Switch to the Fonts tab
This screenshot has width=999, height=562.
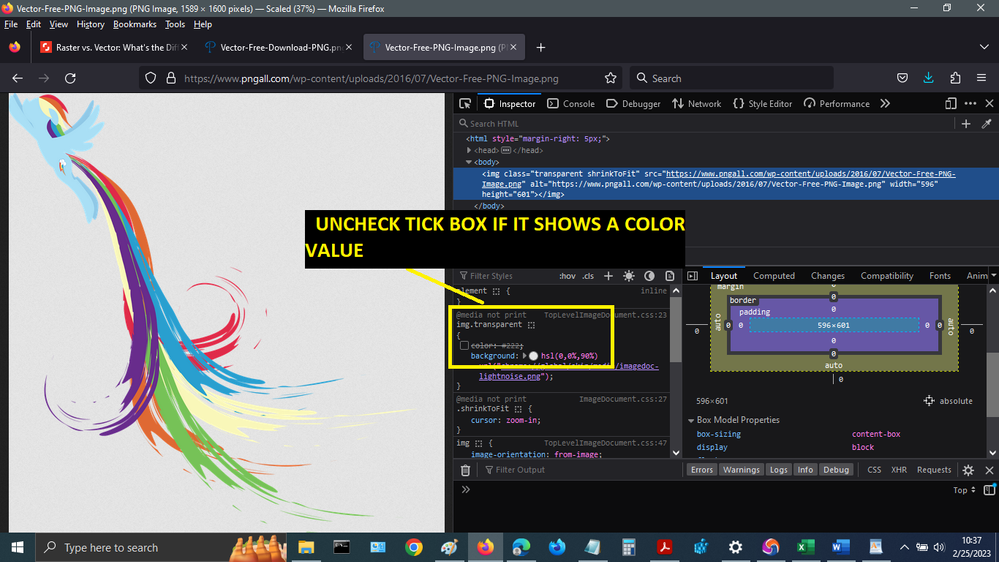pos(940,276)
